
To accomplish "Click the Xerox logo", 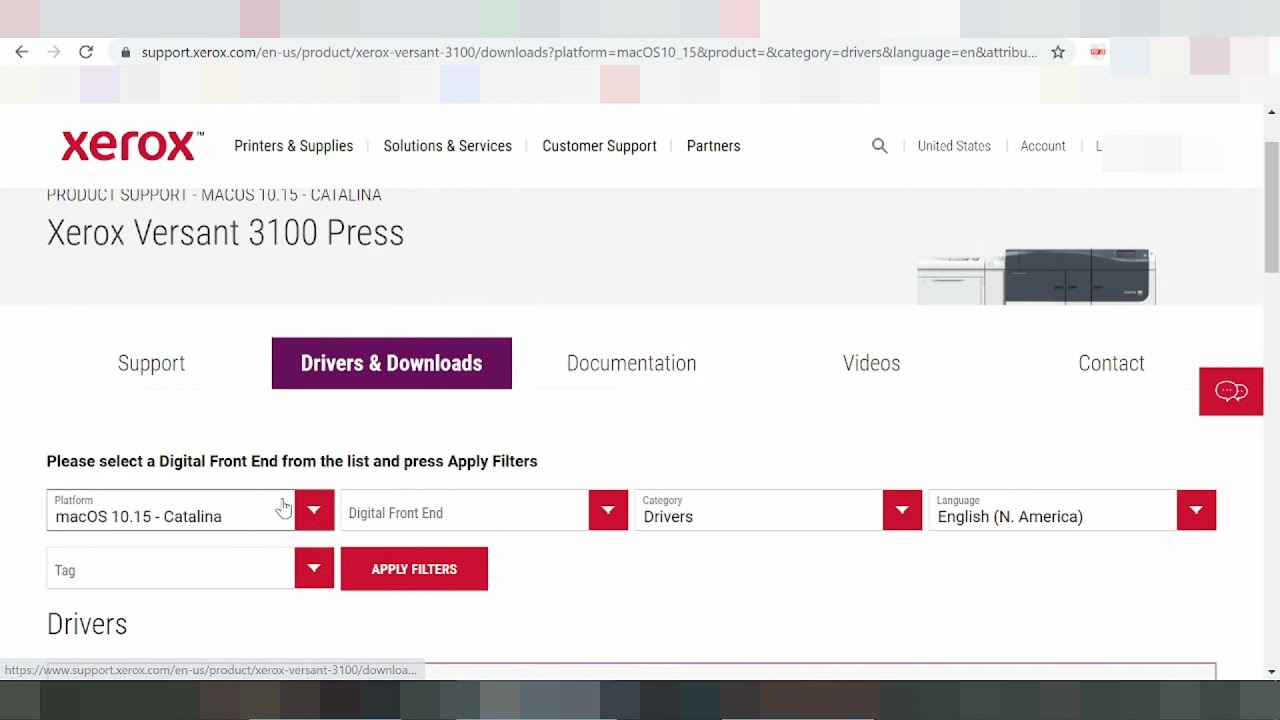I will pyautogui.click(x=132, y=146).
